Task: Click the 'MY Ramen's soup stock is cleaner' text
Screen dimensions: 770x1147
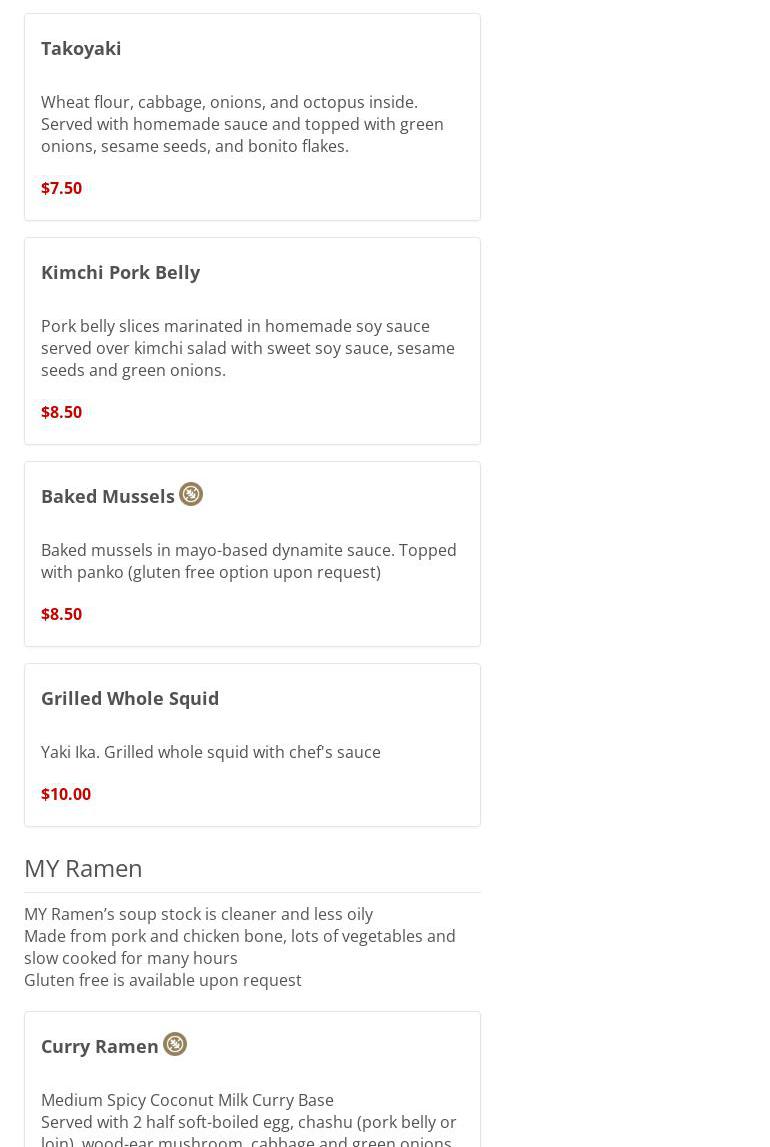Action: pyautogui.click(x=198, y=914)
